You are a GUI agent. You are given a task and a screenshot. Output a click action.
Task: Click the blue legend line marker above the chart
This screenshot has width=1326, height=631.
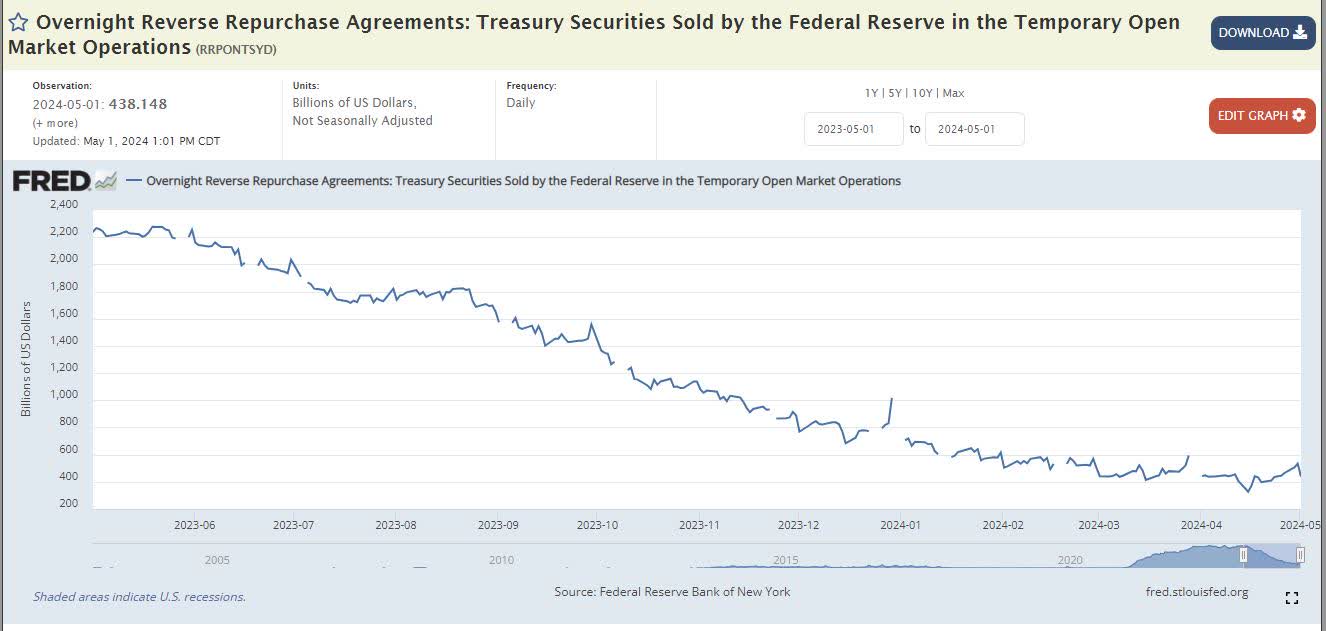tap(133, 181)
